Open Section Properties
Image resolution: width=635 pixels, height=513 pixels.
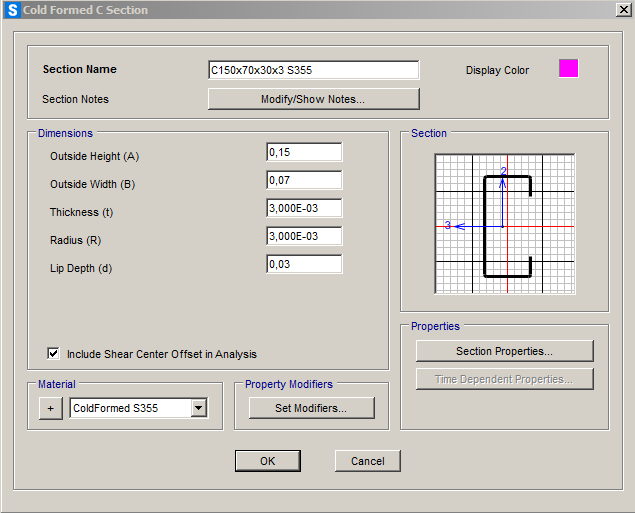[x=504, y=351]
